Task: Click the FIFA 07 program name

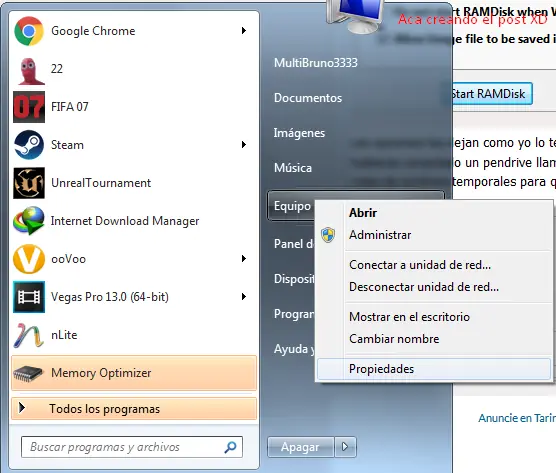Action: [x=70, y=107]
